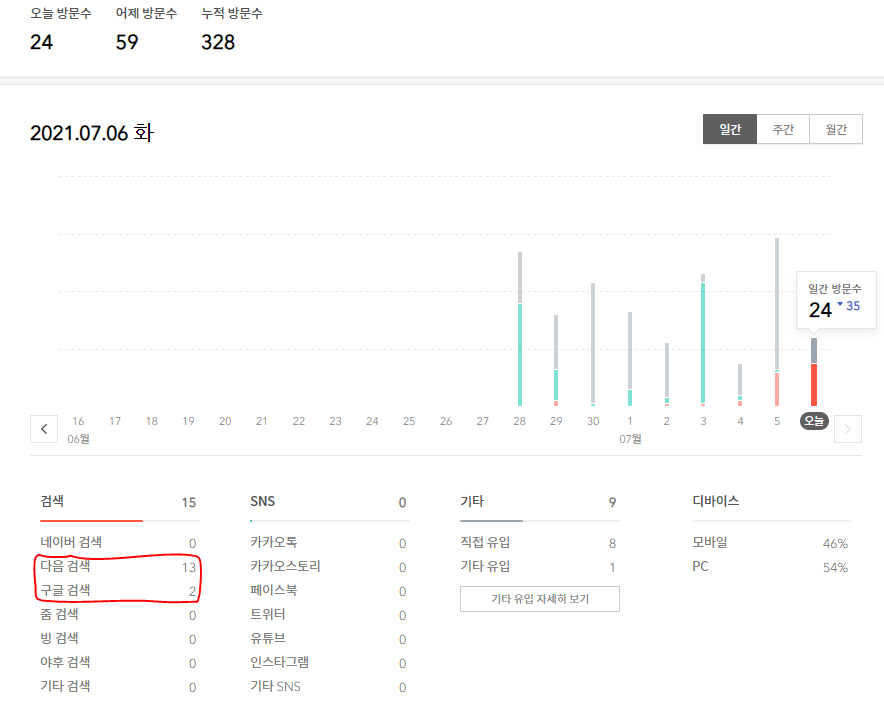This screenshot has height=711, width=884.
Task: Click the 트위터 row
Action: pos(329,615)
